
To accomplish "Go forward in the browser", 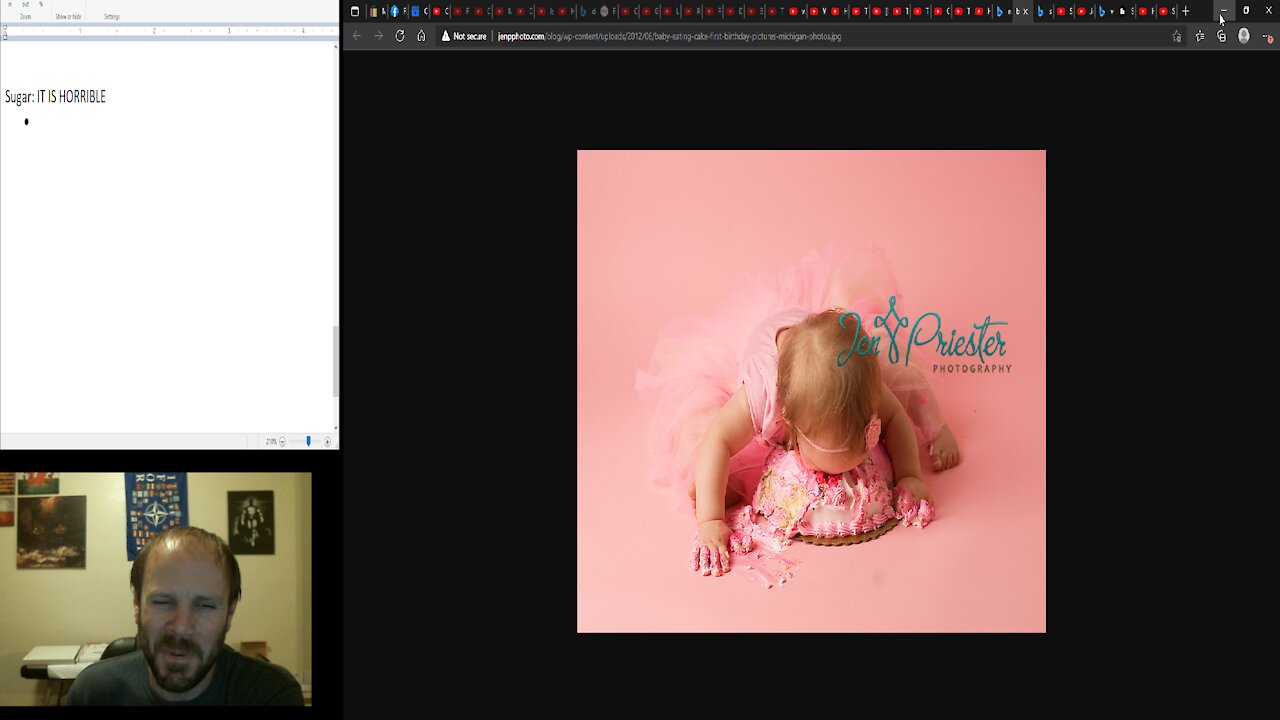I will (378, 36).
